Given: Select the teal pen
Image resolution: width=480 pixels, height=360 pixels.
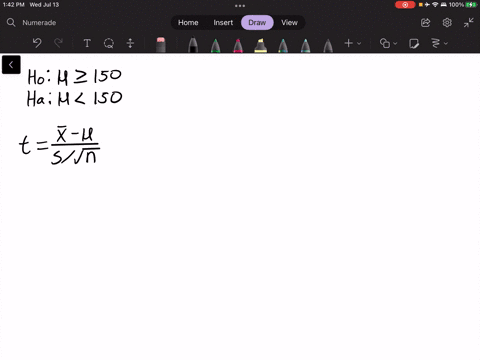Looking at the screenshot, I should [283, 45].
